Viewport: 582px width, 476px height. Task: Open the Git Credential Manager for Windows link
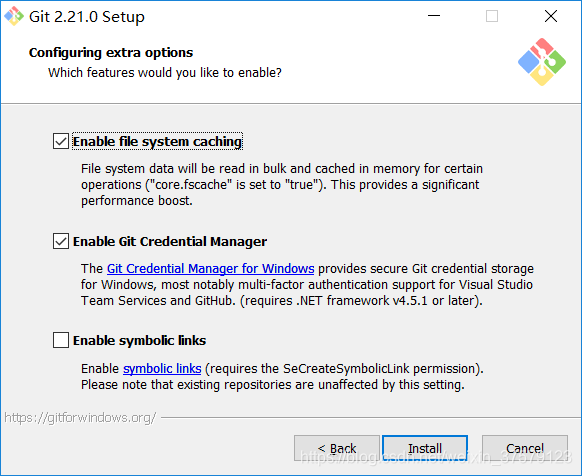tap(210, 268)
